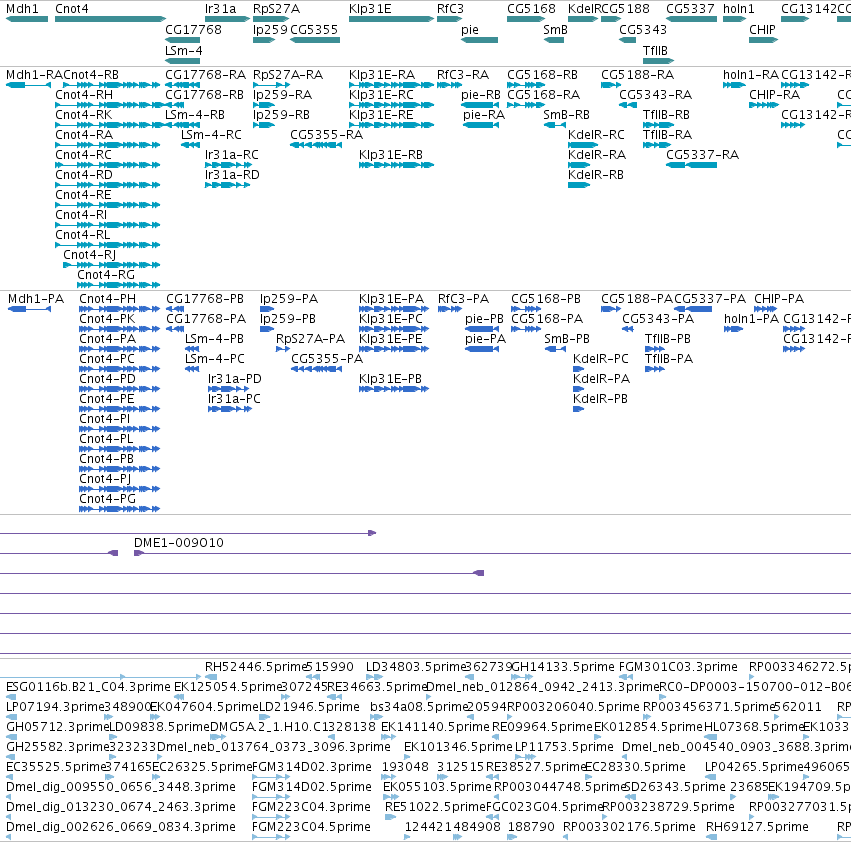Open protein Cnot4-PG
Image resolution: width=851 pixels, height=842 pixels.
(107, 498)
